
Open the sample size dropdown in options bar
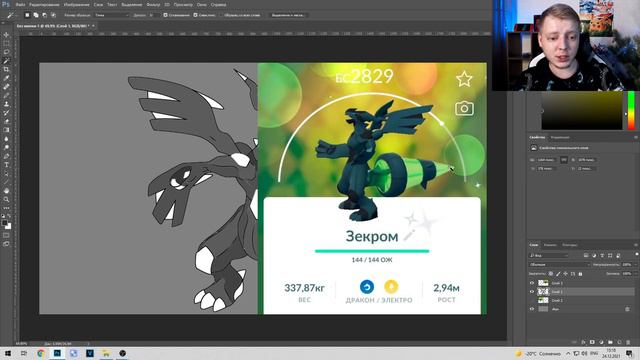pyautogui.click(x=111, y=15)
